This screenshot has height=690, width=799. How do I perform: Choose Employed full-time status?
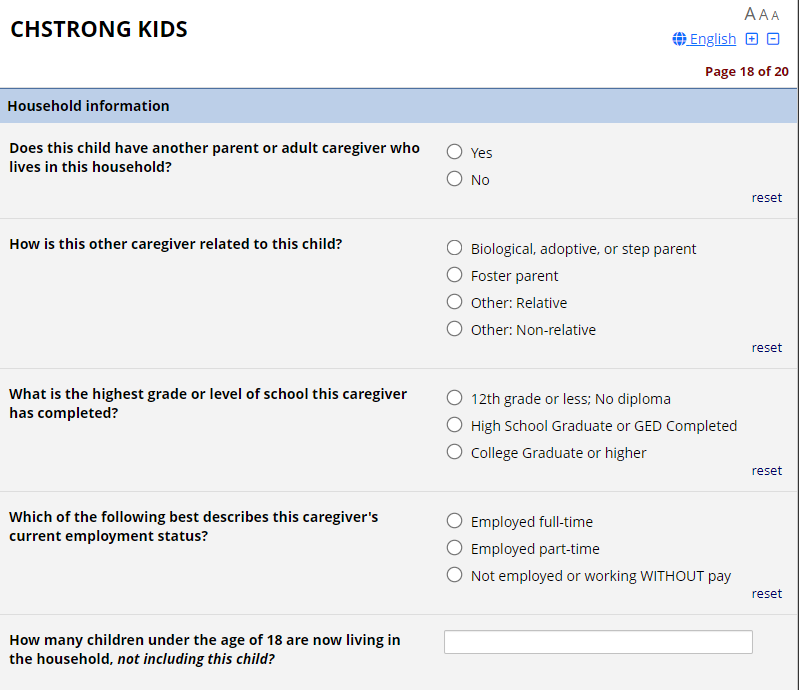tap(455, 521)
